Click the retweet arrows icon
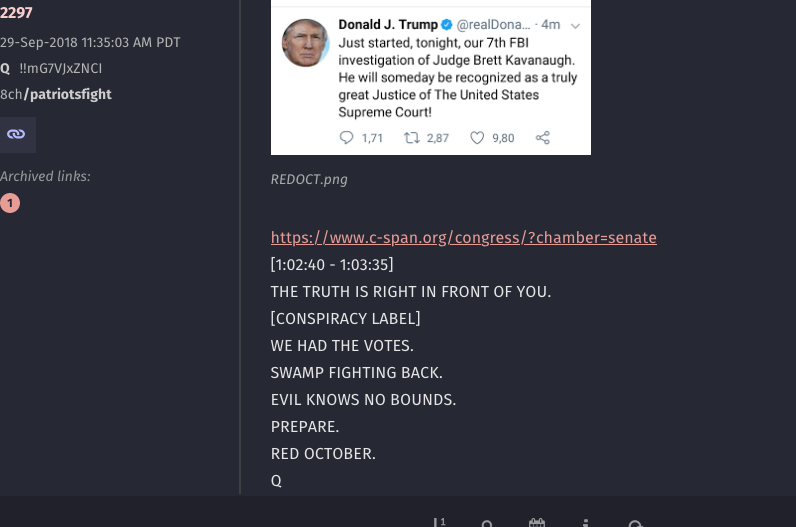 pos(411,138)
